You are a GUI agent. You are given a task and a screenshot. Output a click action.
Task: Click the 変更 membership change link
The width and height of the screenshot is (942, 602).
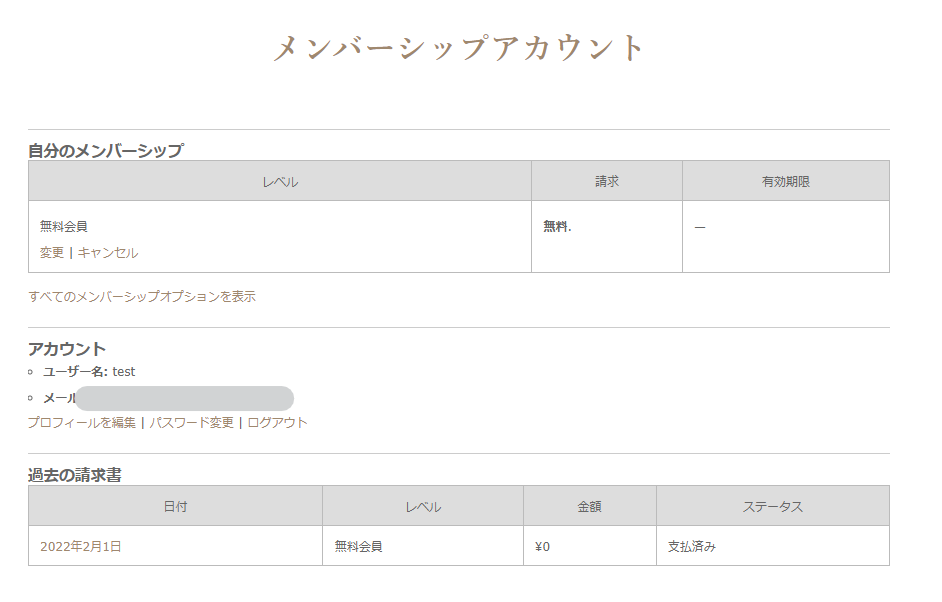(52, 253)
